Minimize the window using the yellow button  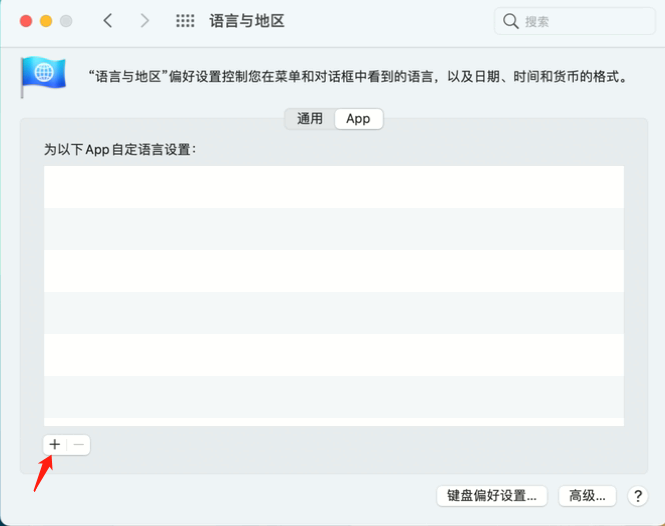(x=45, y=21)
